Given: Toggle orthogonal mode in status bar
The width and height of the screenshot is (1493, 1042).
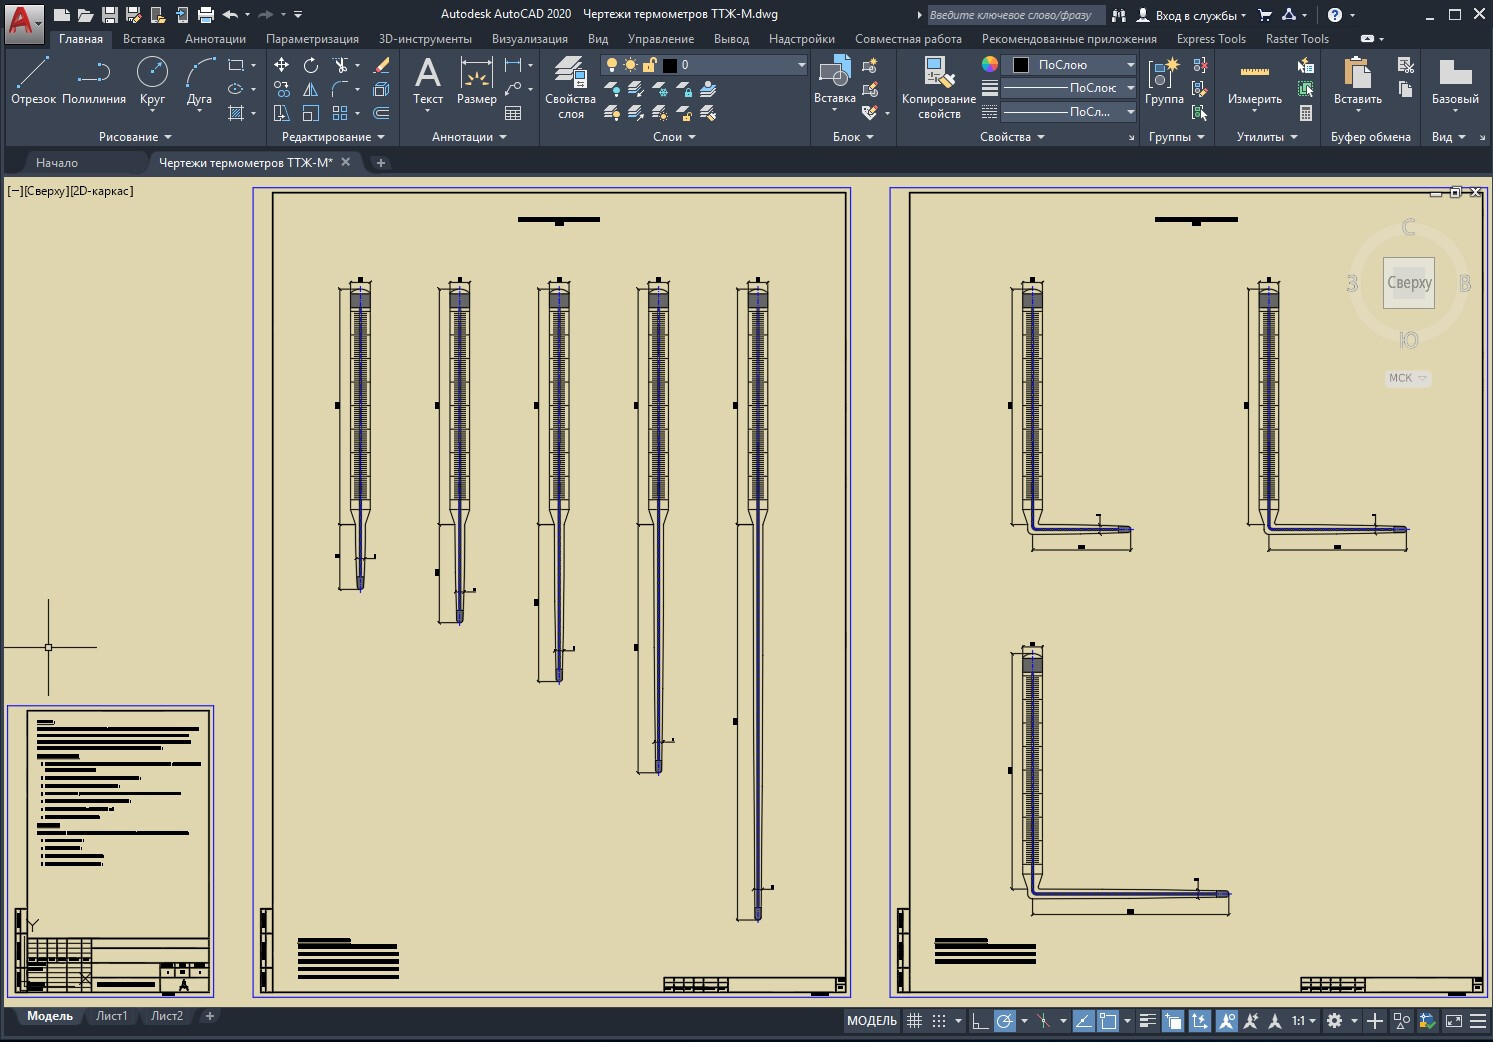Looking at the screenshot, I should [980, 1021].
